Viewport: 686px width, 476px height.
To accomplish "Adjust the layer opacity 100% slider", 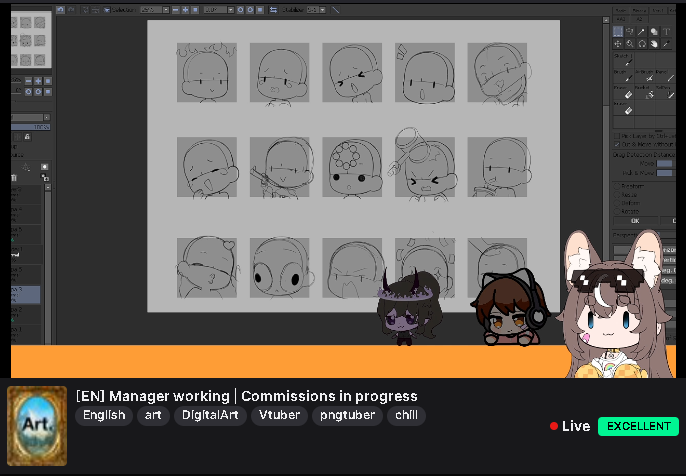I will (30, 127).
